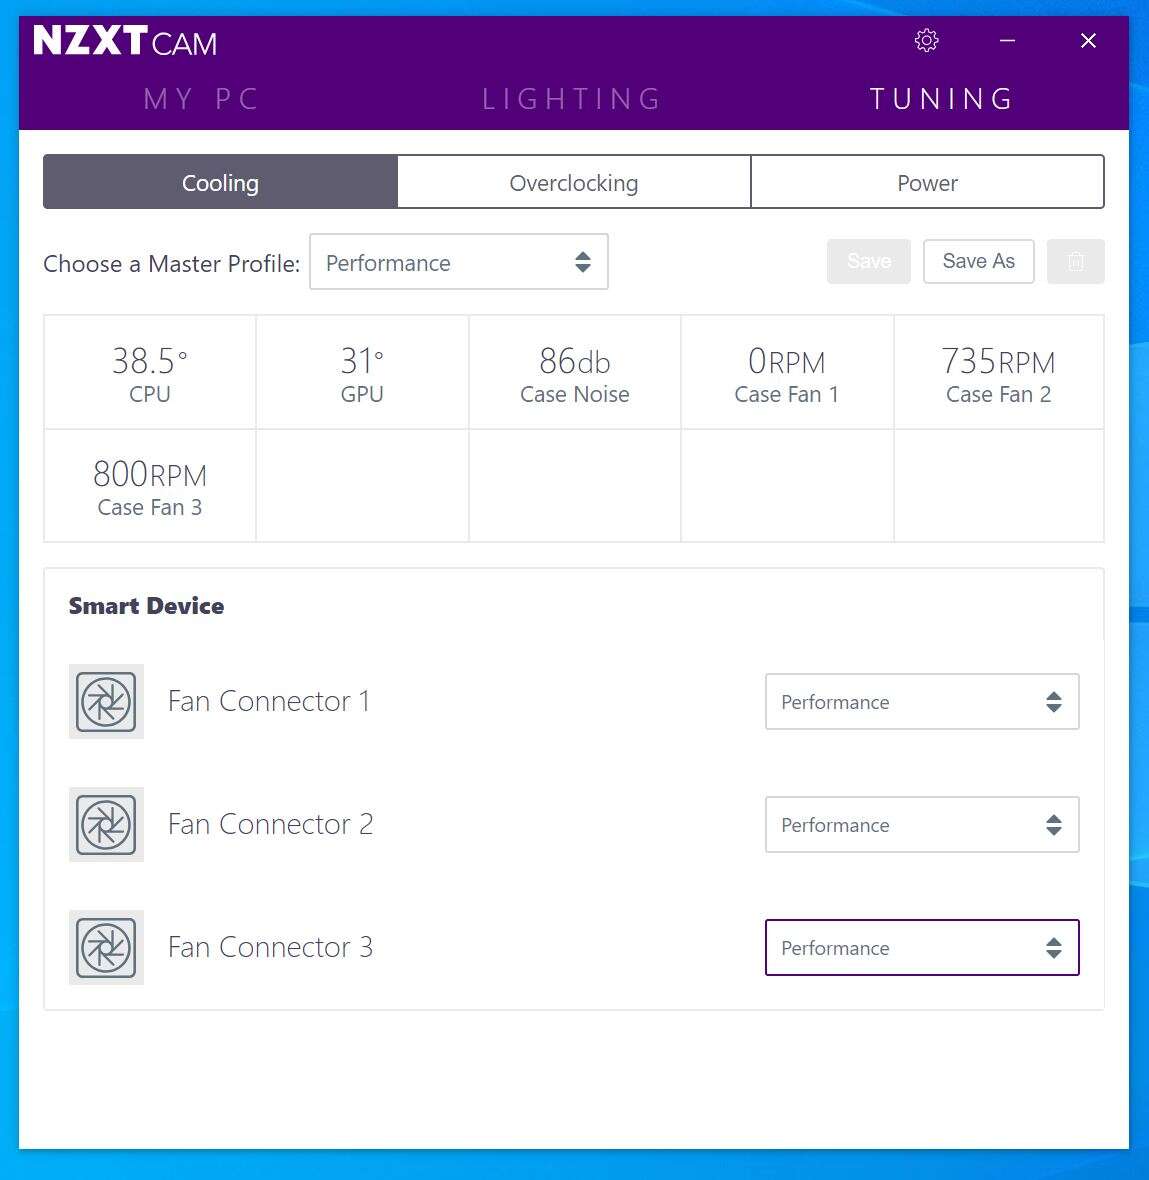The image size is (1149, 1180).
Task: Click the Fan Connector 1 fan icon
Action: [x=105, y=702]
